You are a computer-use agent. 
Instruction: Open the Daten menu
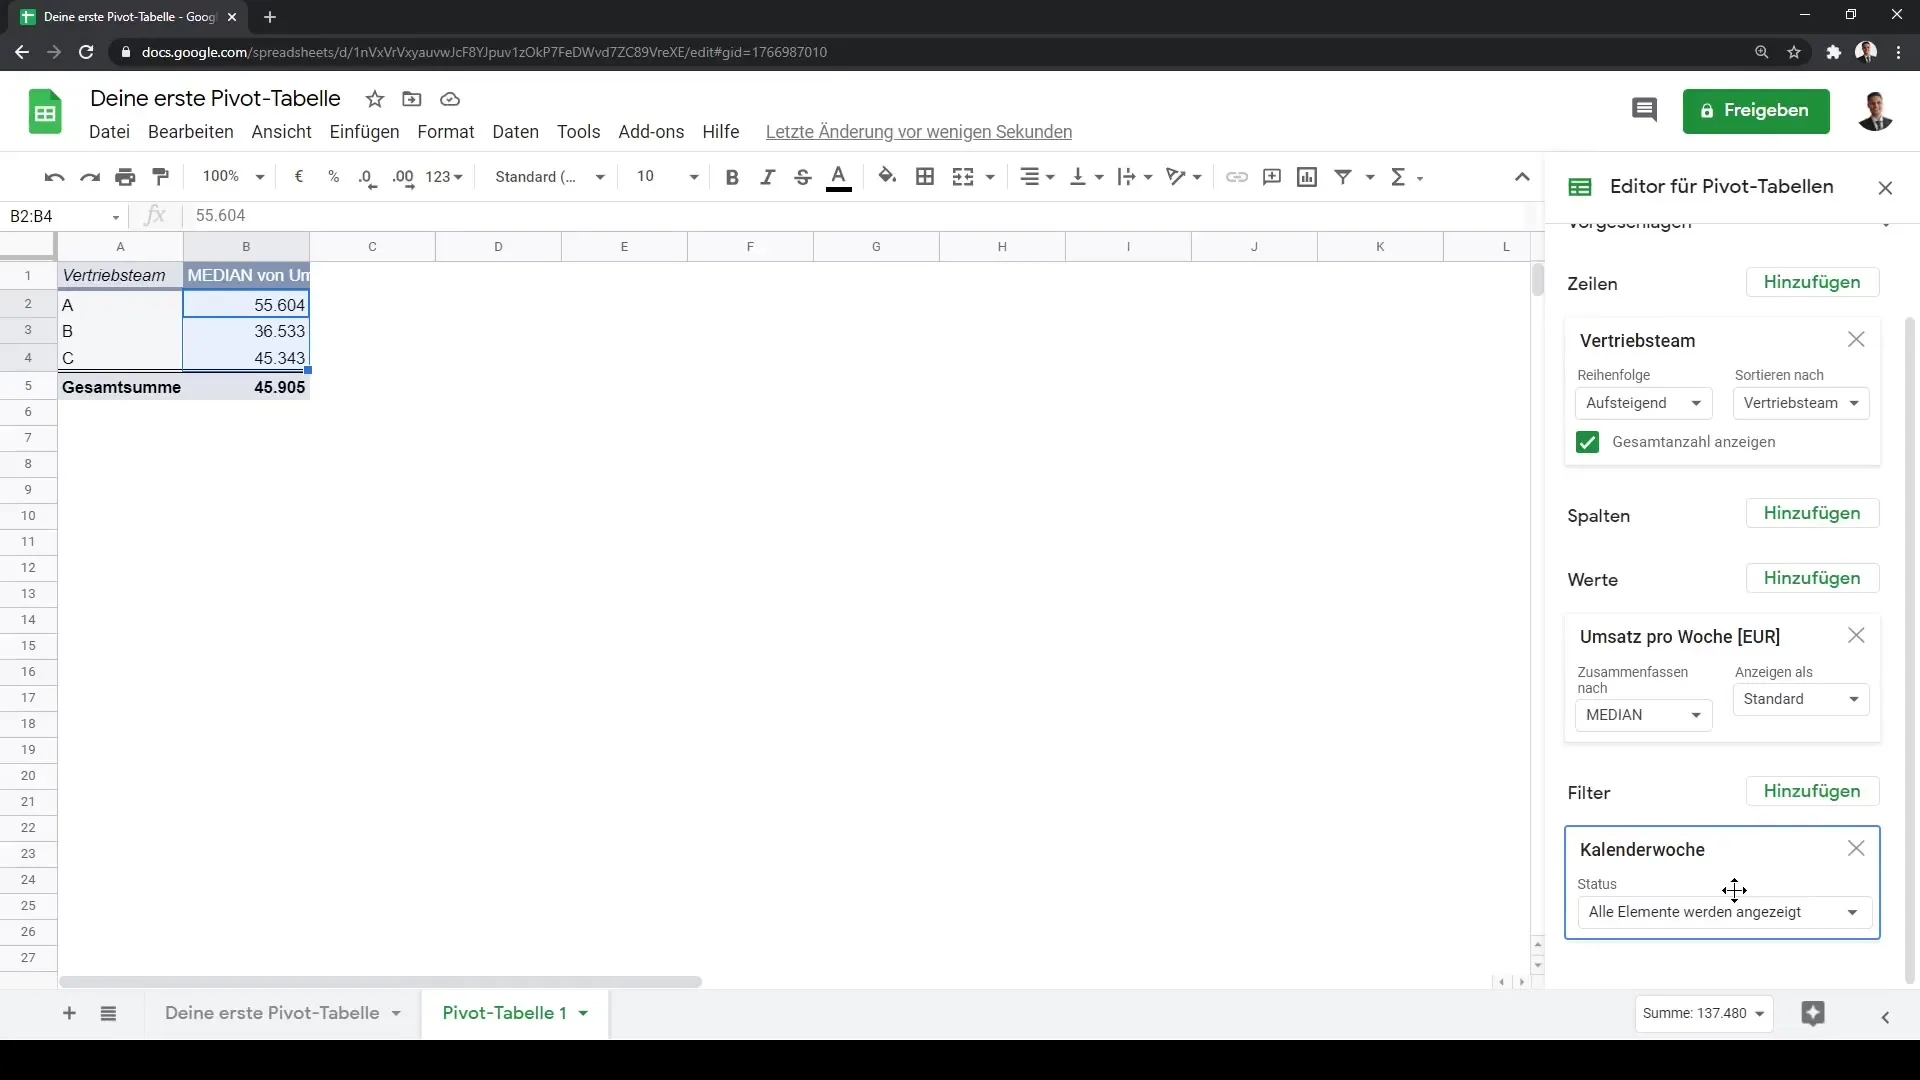515,132
